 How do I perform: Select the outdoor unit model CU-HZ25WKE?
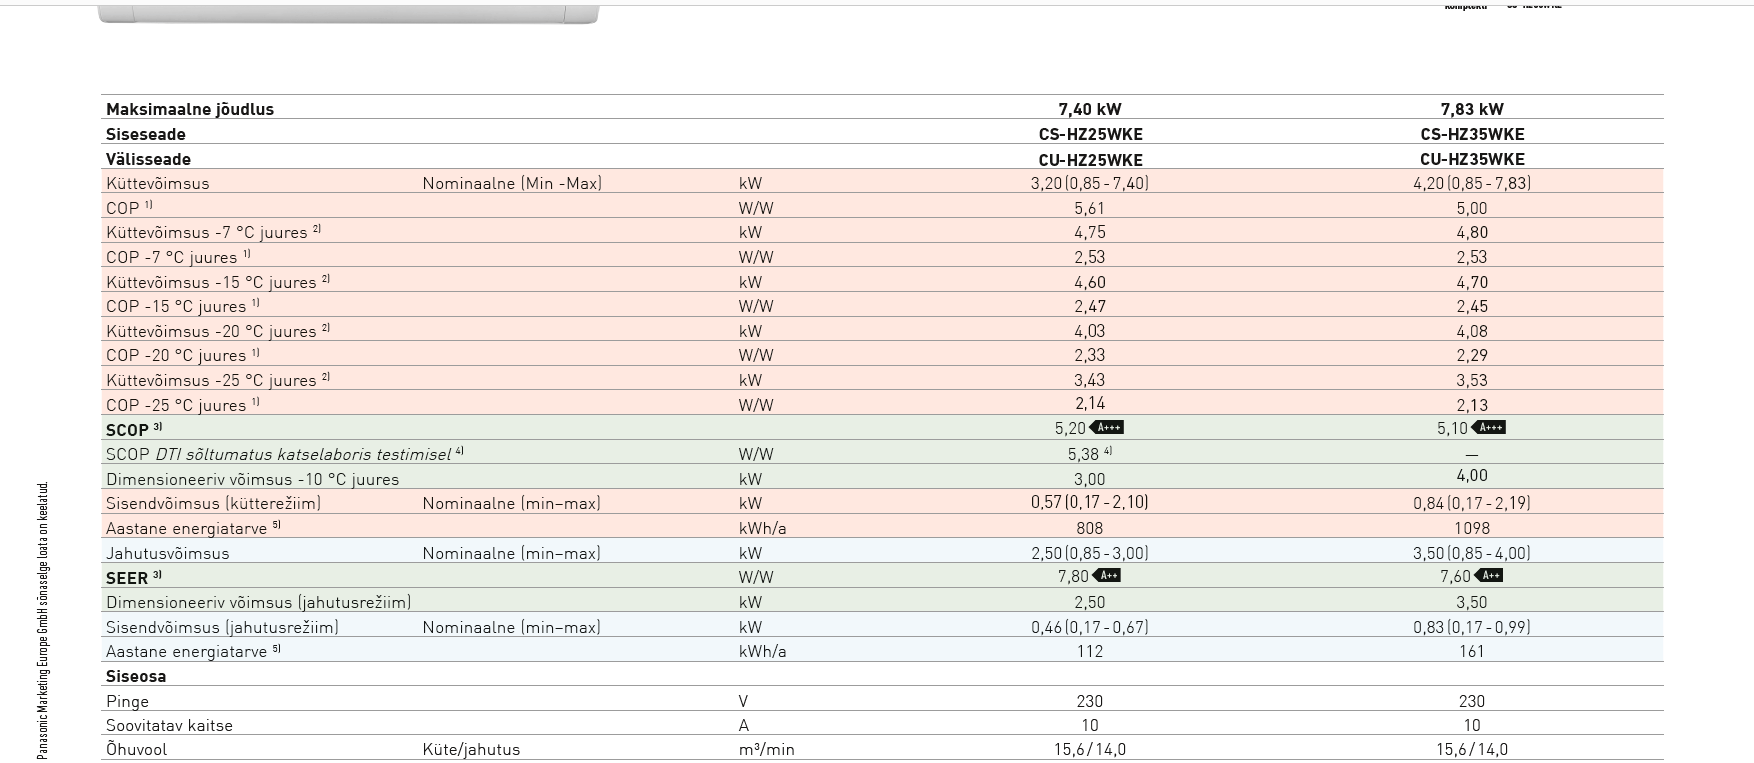pos(1090,159)
